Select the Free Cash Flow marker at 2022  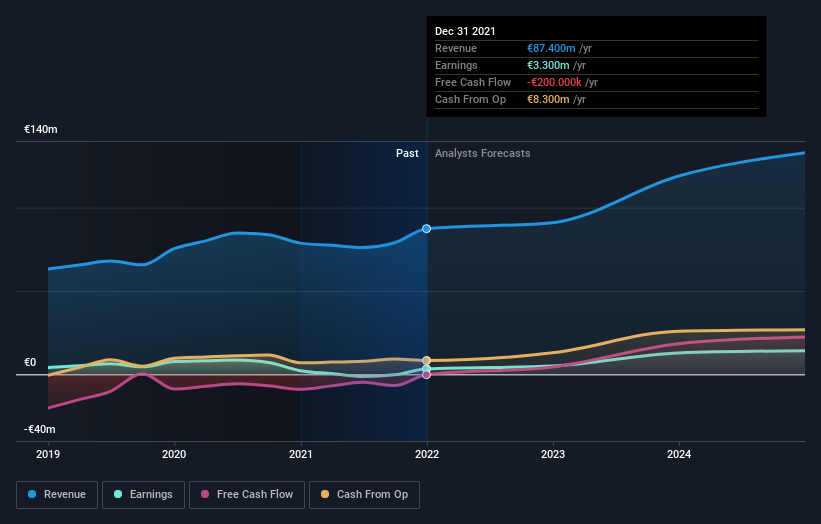(x=427, y=375)
